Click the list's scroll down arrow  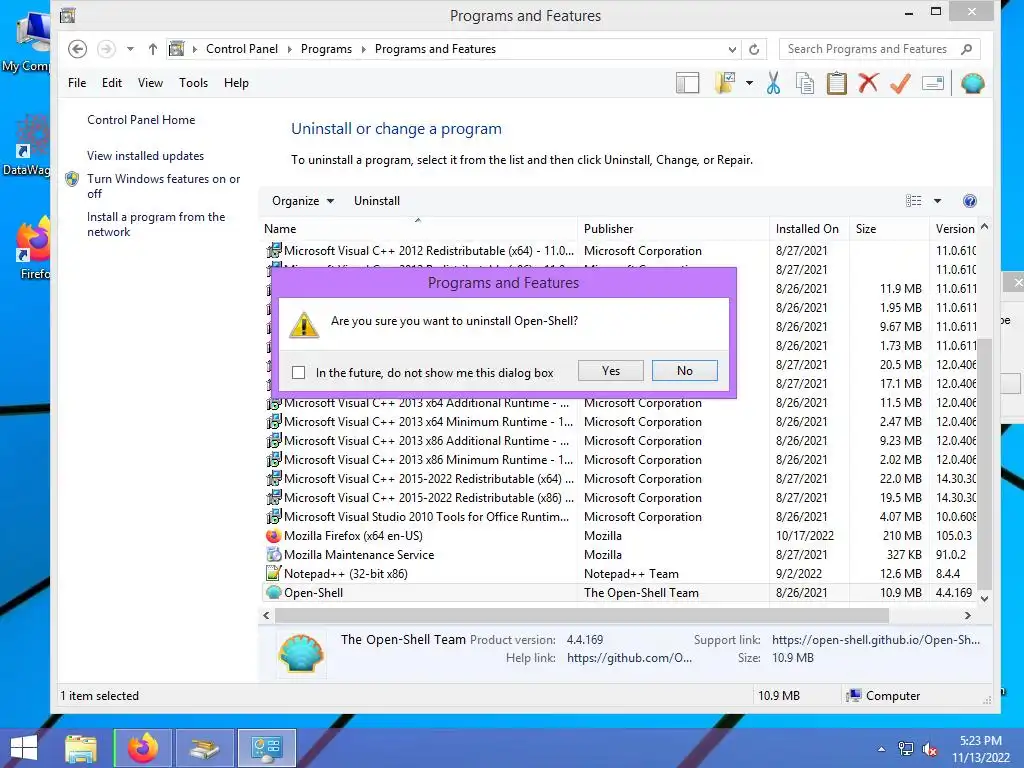[x=984, y=598]
